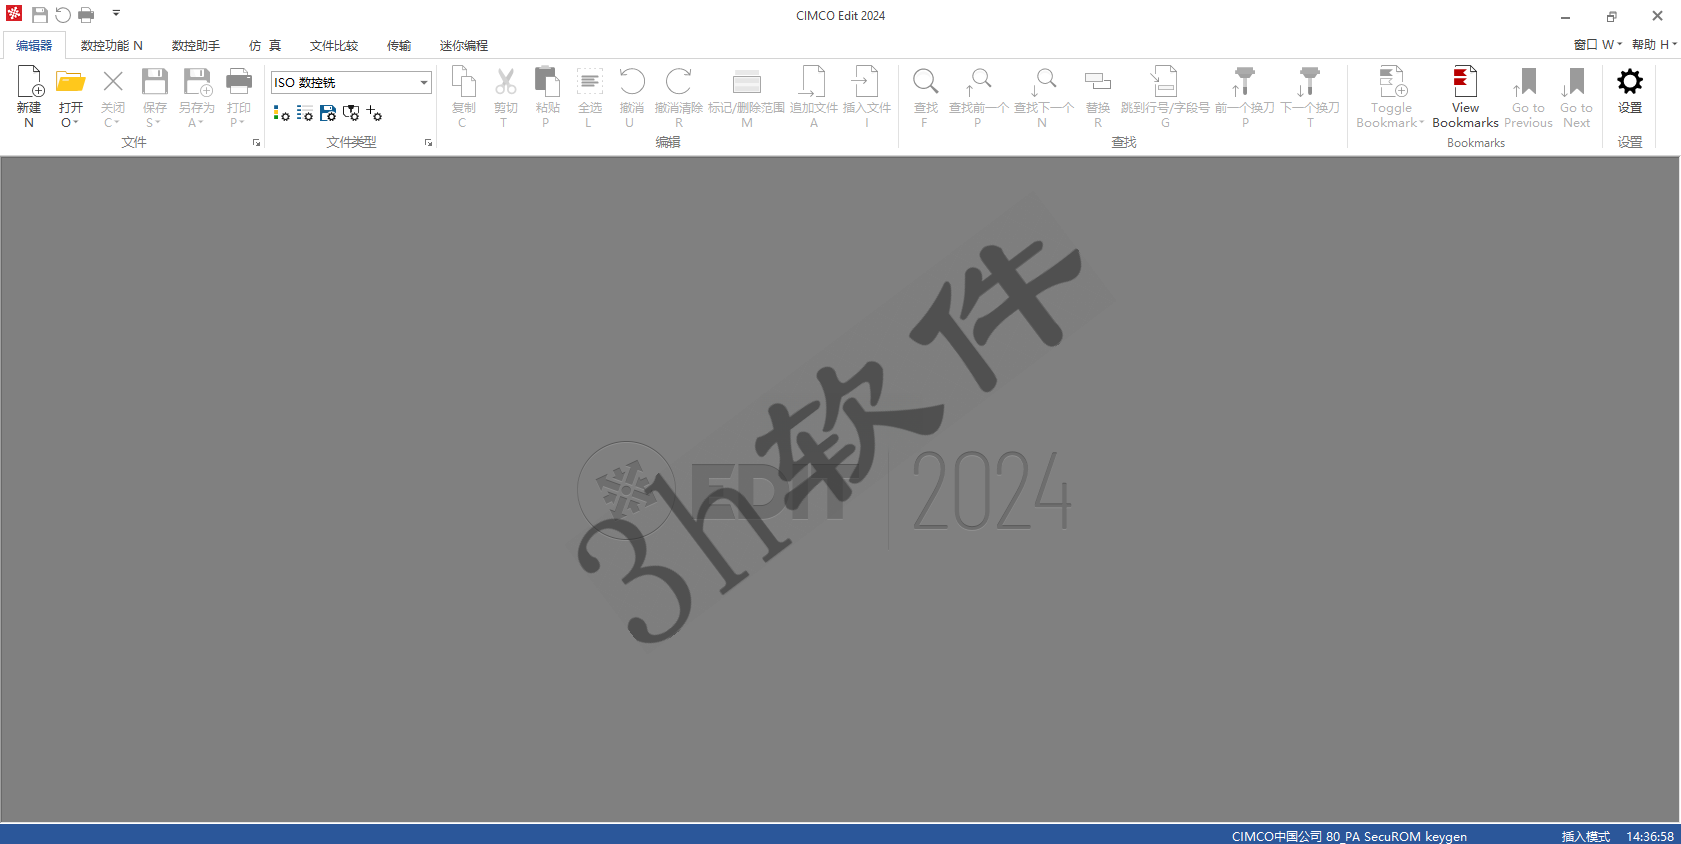Open the save/load settings disk-gear icon
1681x844 pixels.
click(x=327, y=114)
